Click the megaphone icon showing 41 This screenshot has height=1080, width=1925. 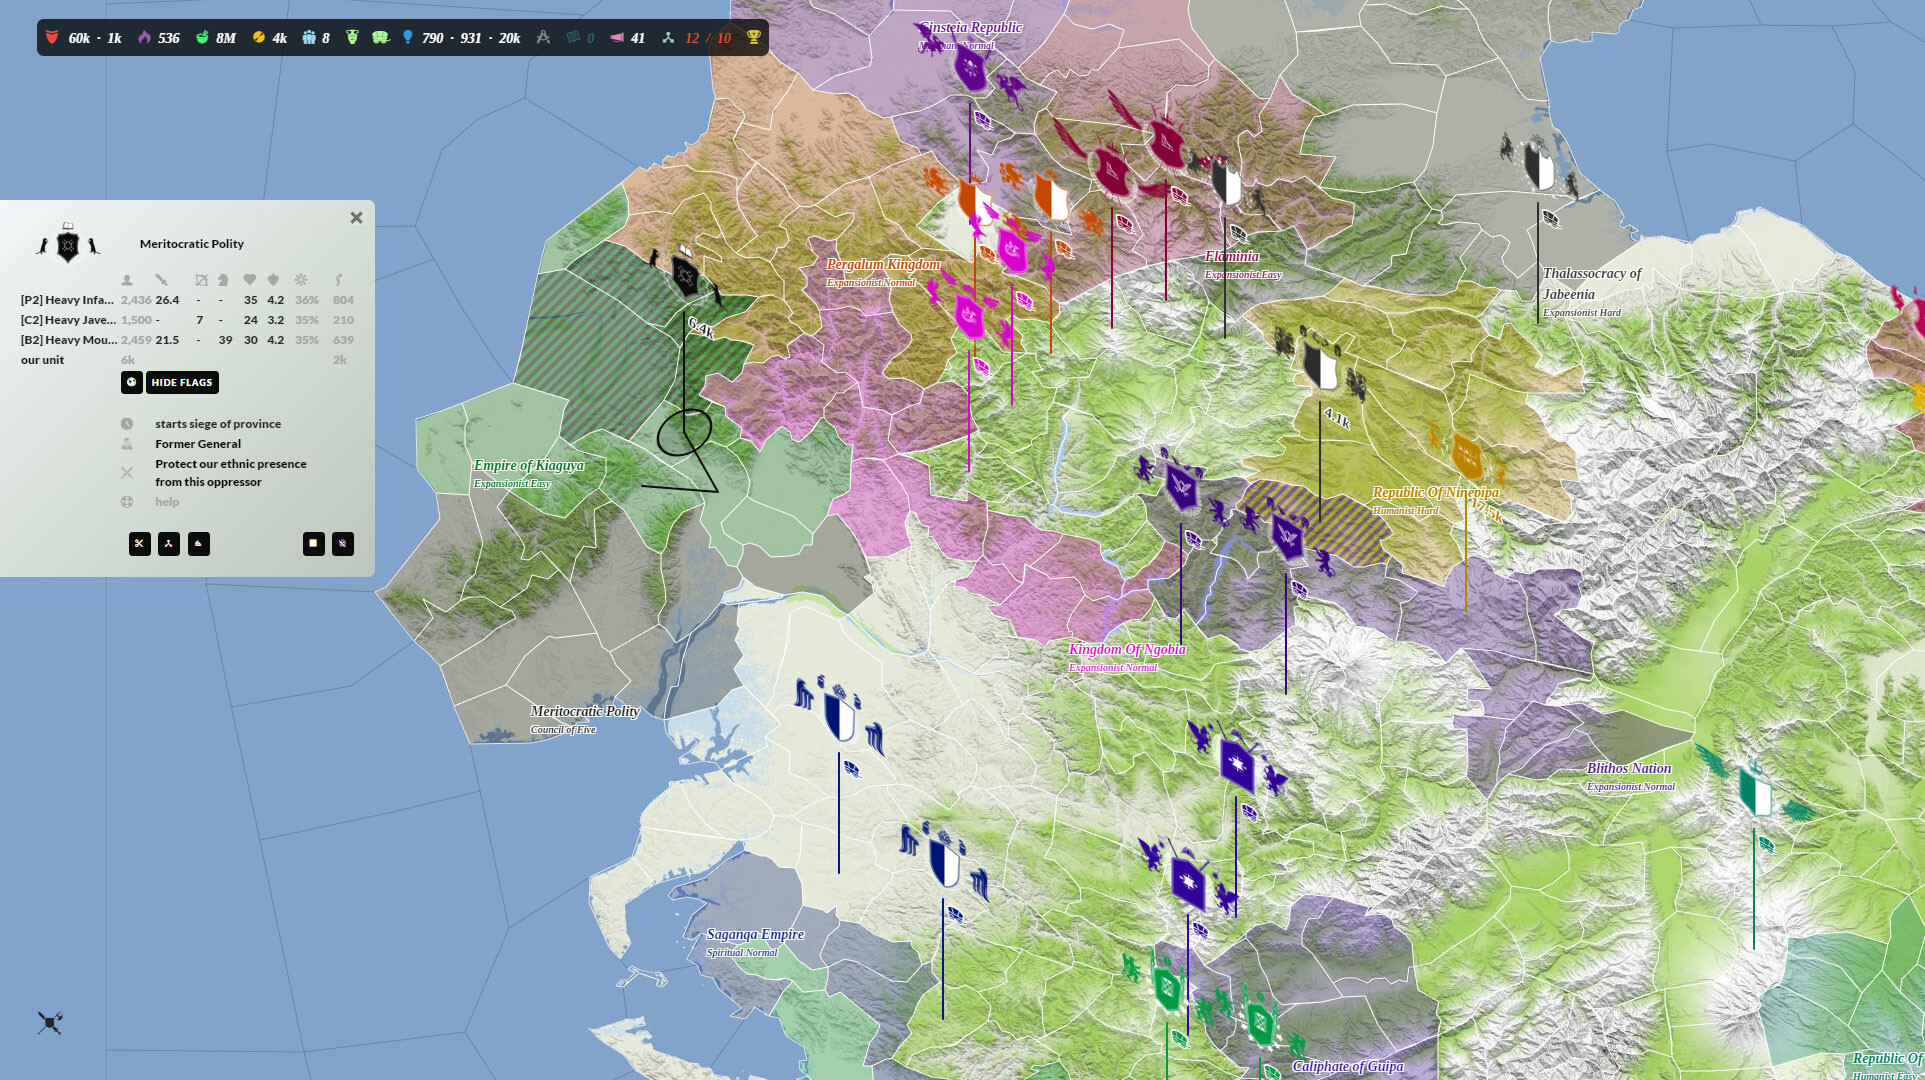[620, 37]
